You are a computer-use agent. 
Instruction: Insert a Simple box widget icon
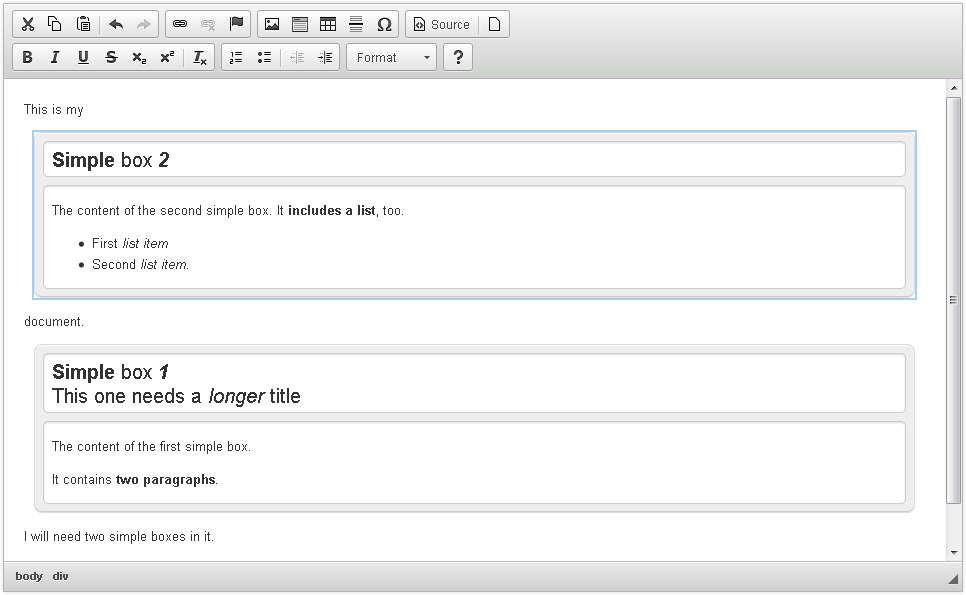coord(300,24)
